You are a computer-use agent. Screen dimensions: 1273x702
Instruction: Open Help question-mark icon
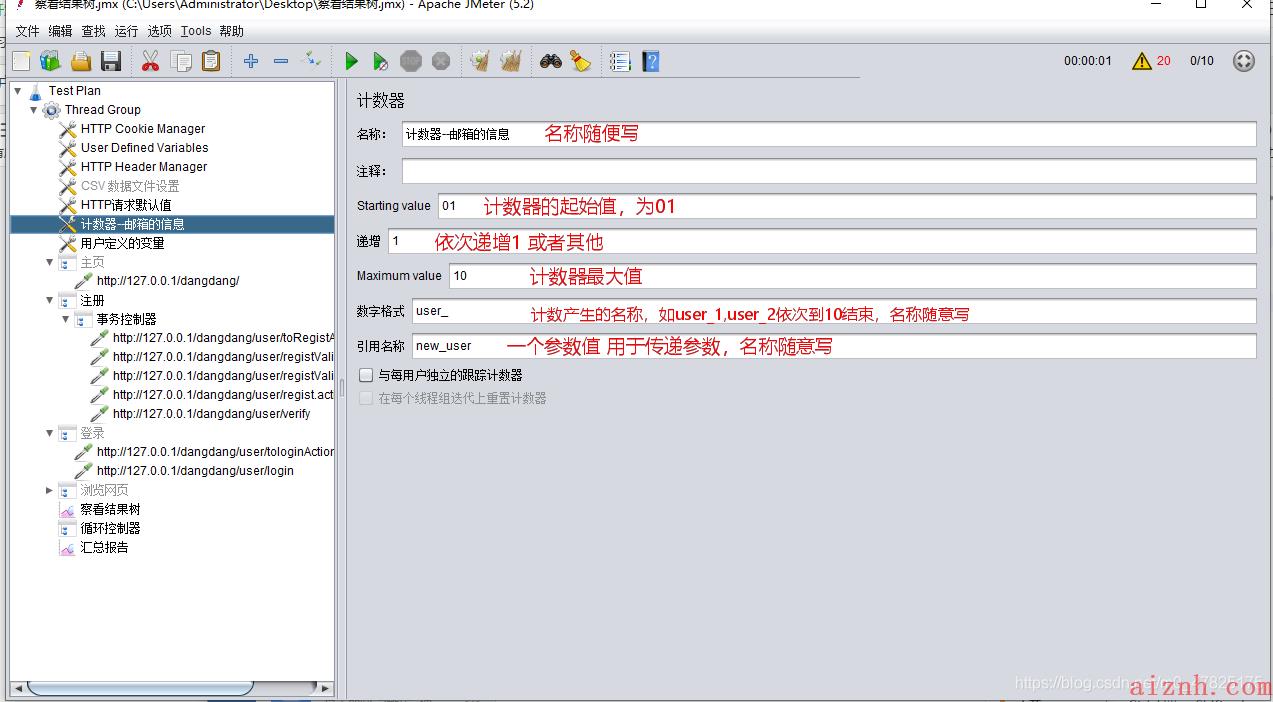tap(651, 61)
